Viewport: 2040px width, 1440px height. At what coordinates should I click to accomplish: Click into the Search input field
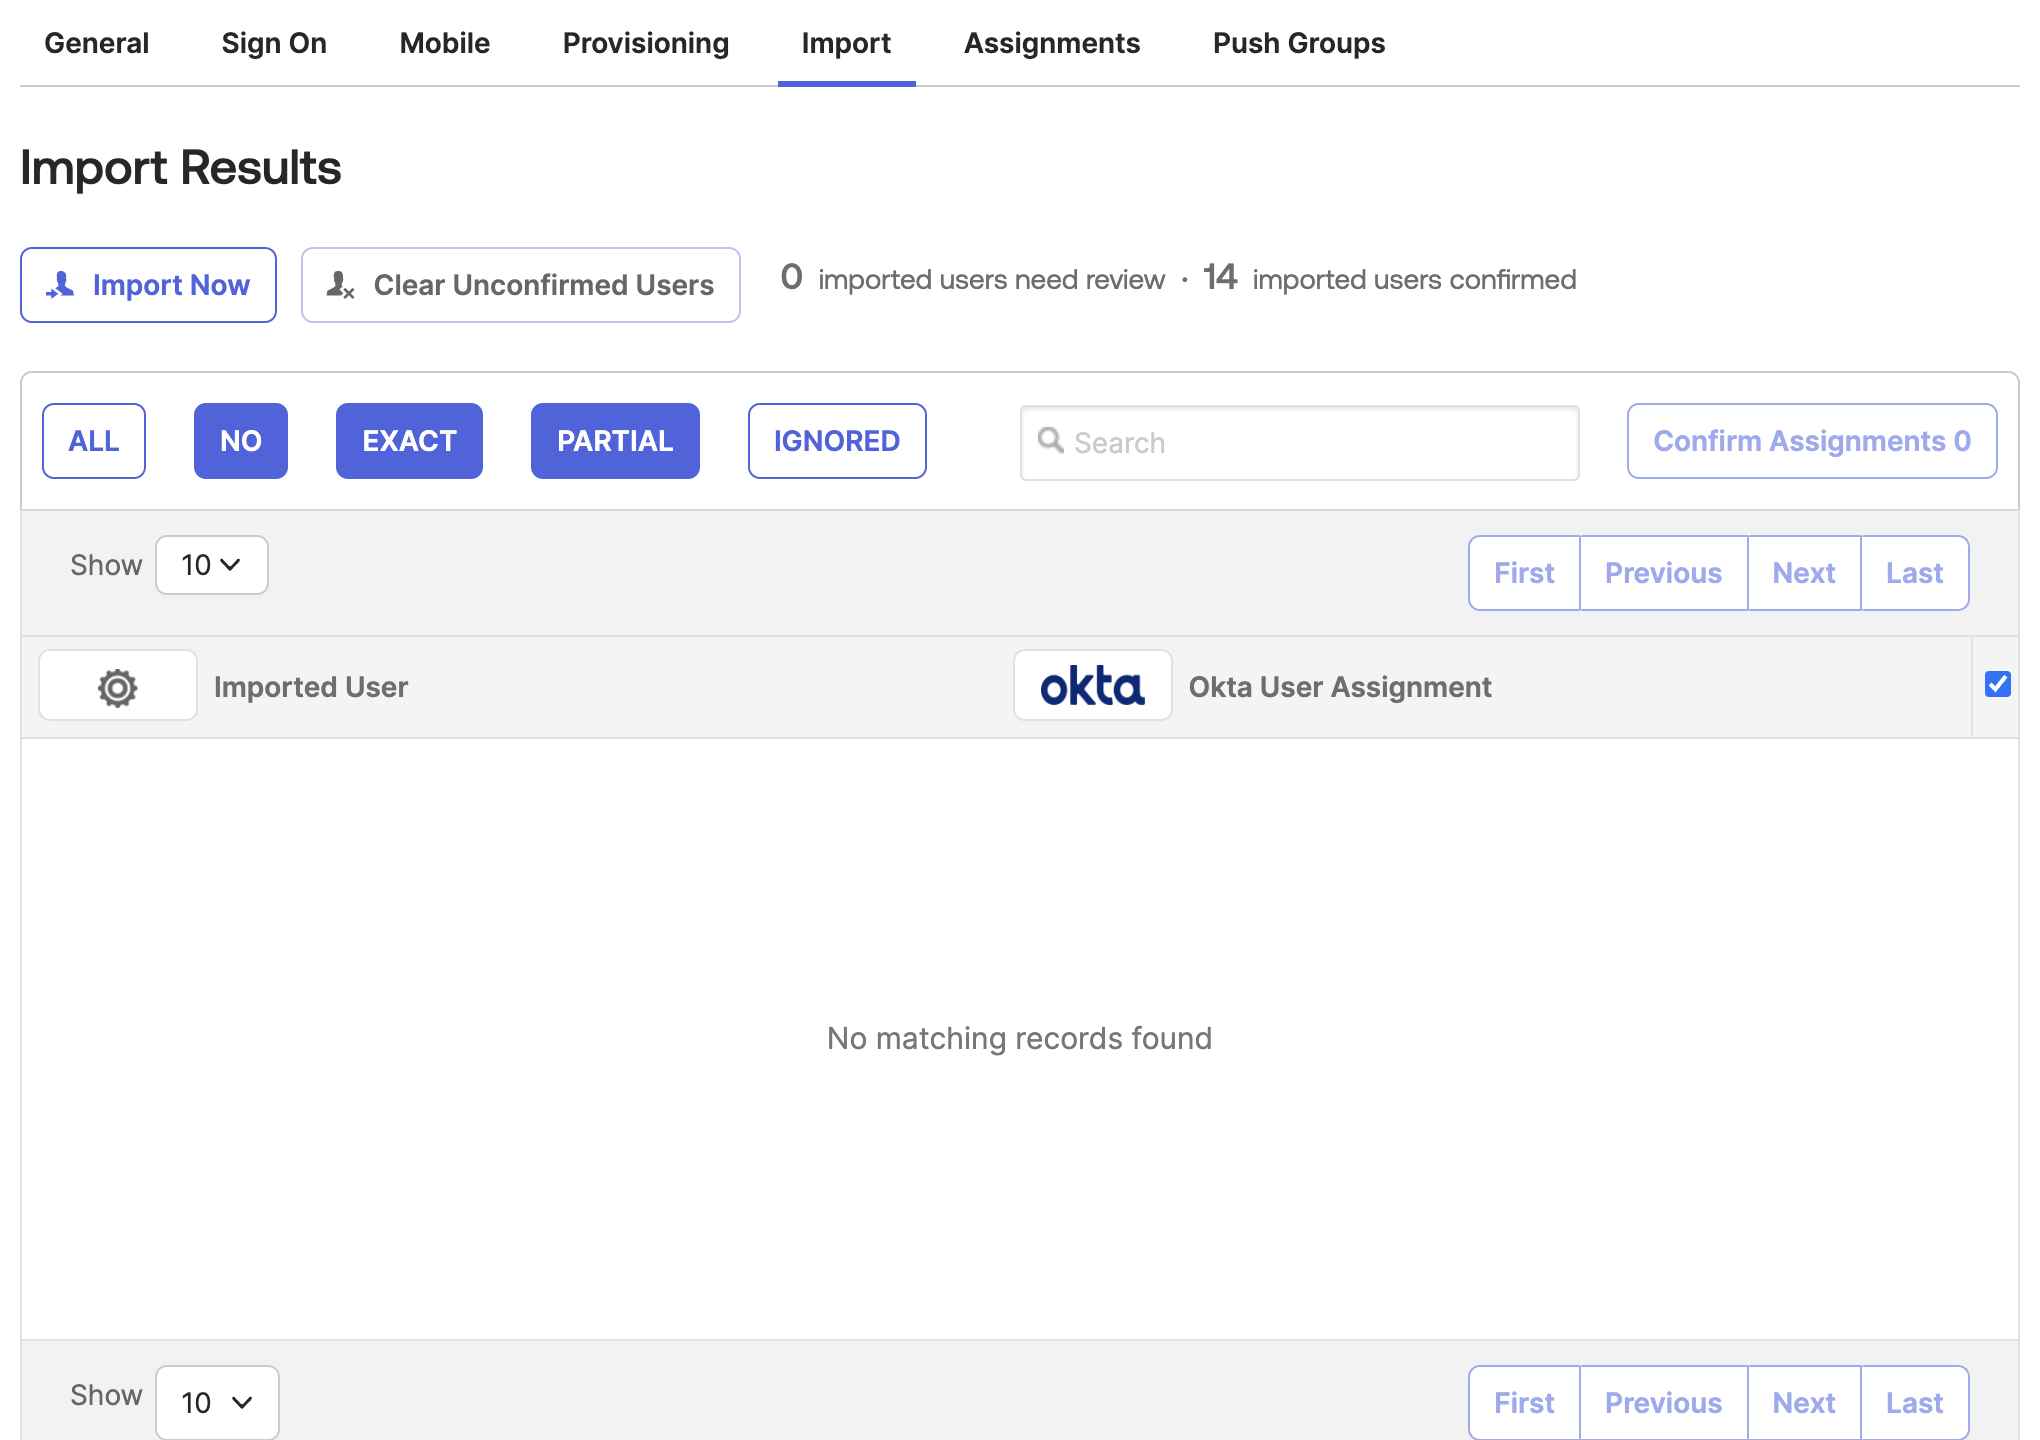pyautogui.click(x=1300, y=442)
